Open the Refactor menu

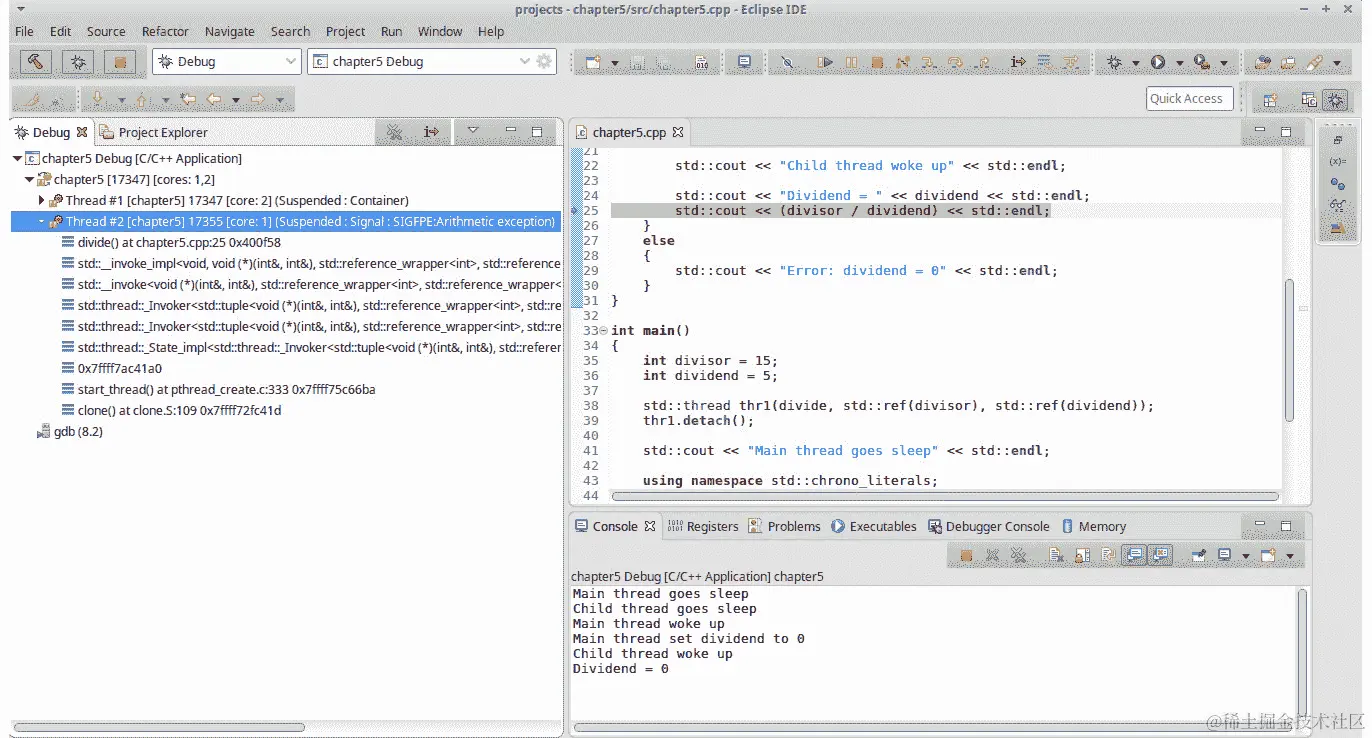pyautogui.click(x=165, y=31)
